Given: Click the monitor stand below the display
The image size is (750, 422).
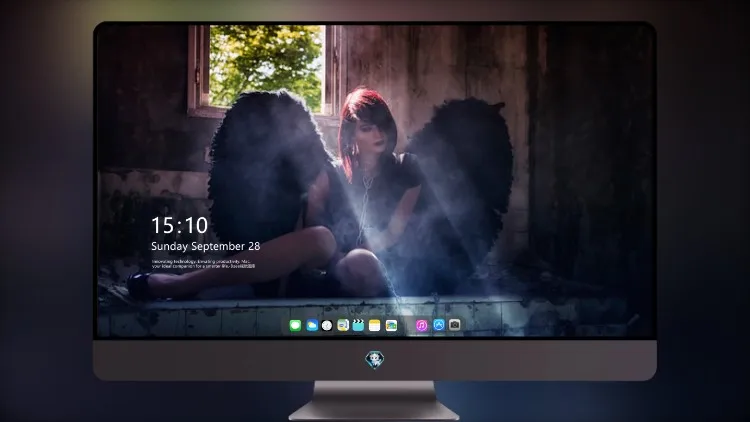Looking at the screenshot, I should coord(375,401).
